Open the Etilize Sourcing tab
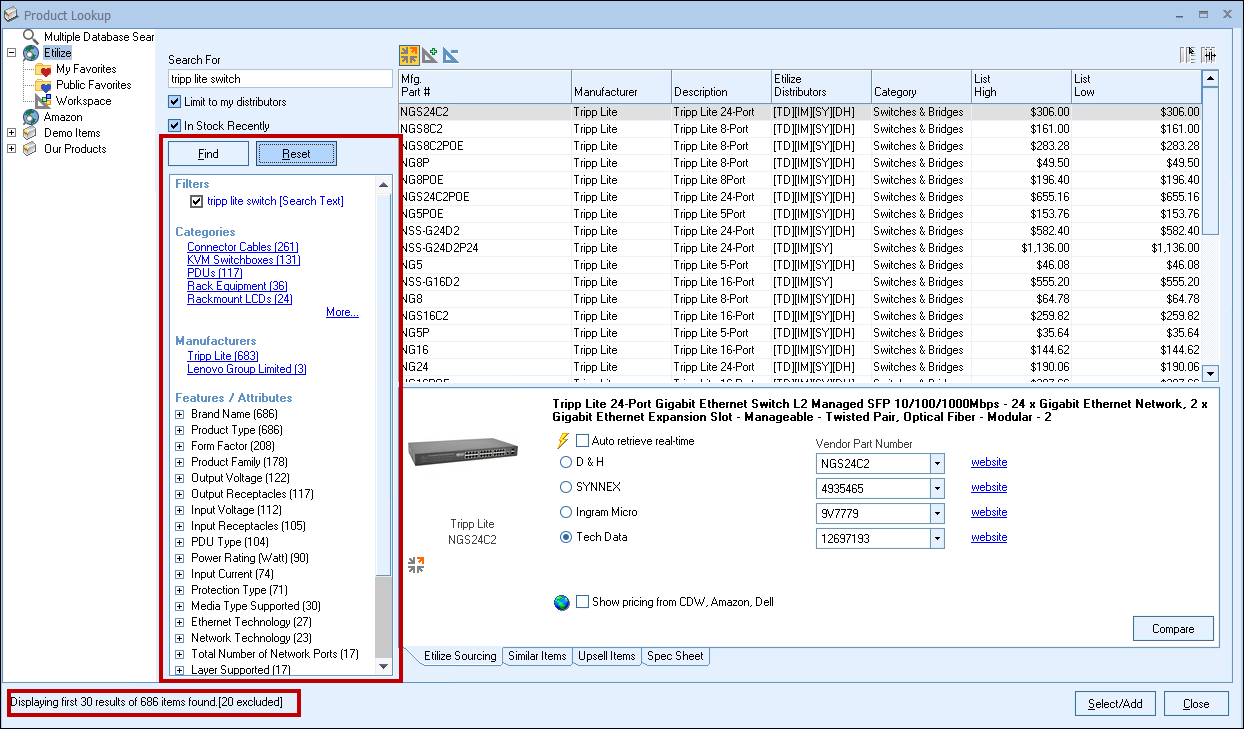Viewport: 1244px width, 729px height. 458,656
